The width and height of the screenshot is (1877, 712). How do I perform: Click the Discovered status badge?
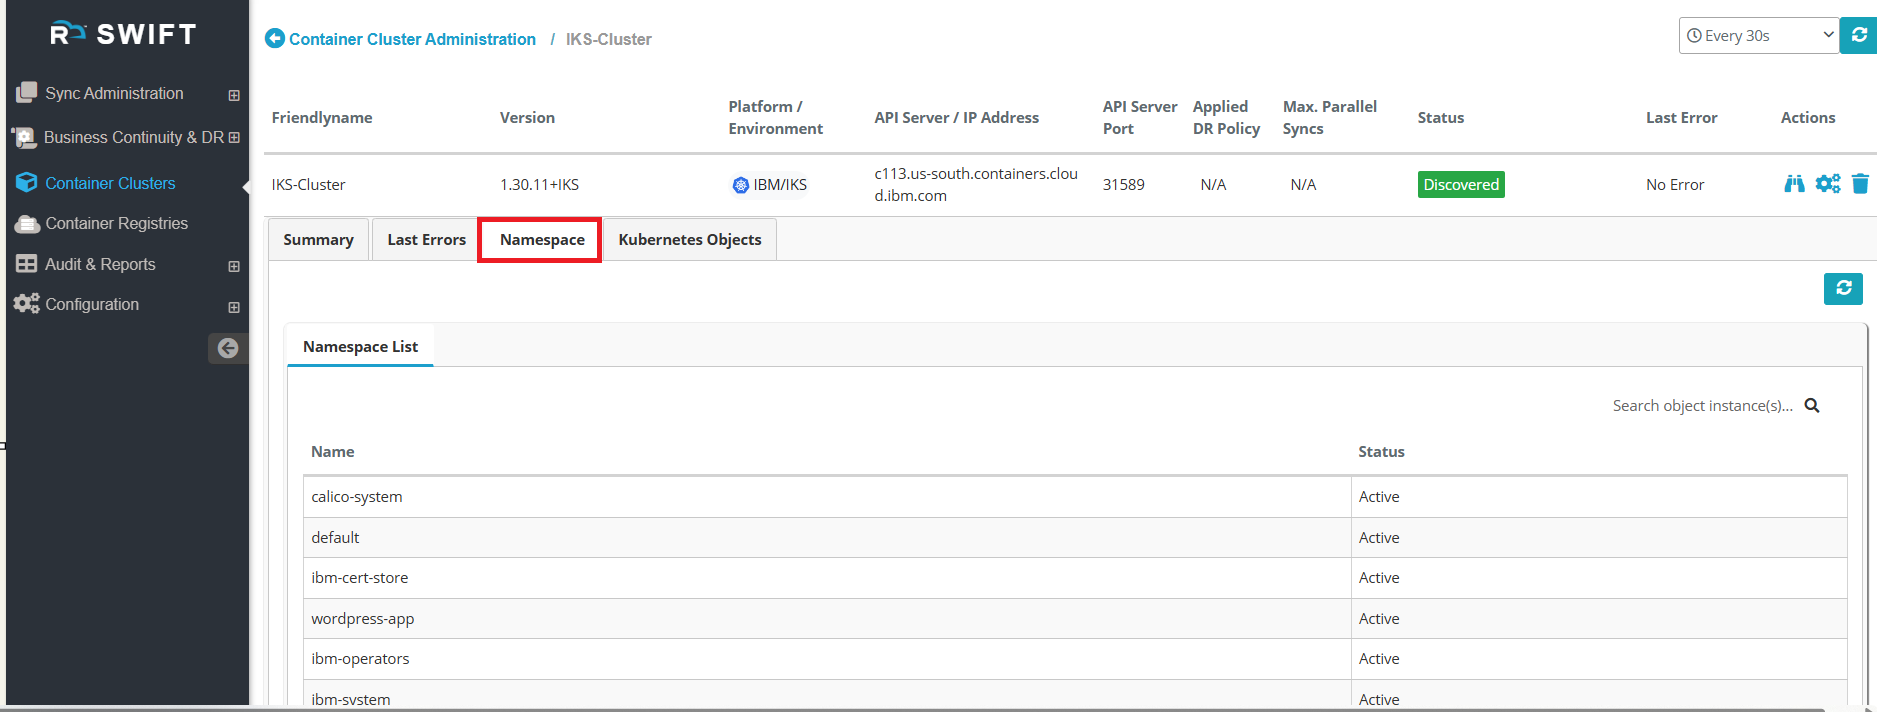[x=1461, y=185]
